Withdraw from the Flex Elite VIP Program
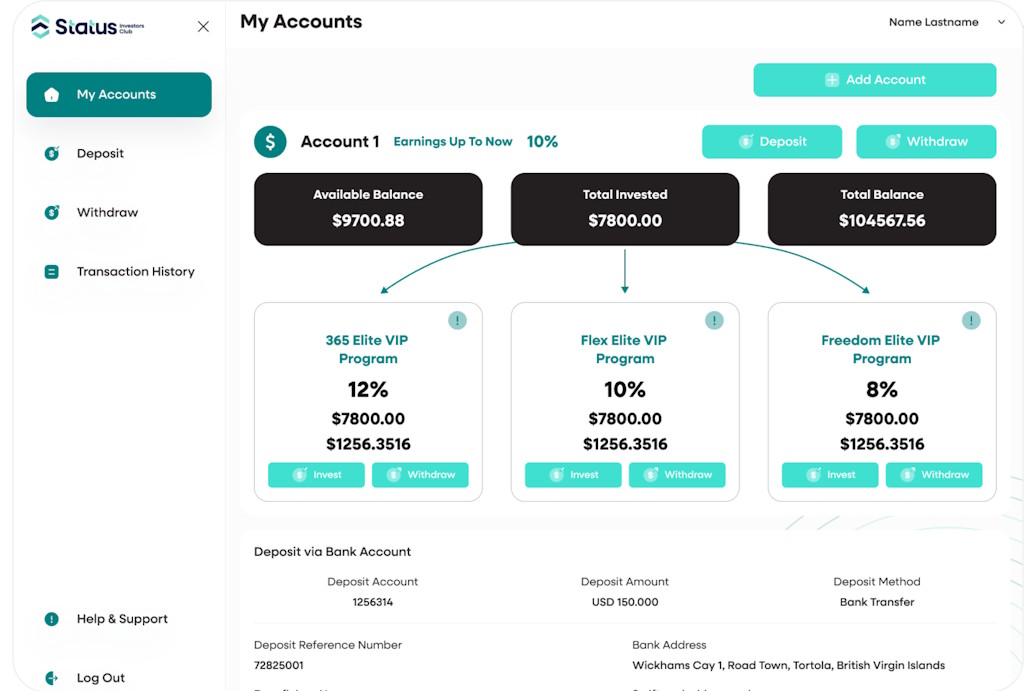 (x=677, y=475)
